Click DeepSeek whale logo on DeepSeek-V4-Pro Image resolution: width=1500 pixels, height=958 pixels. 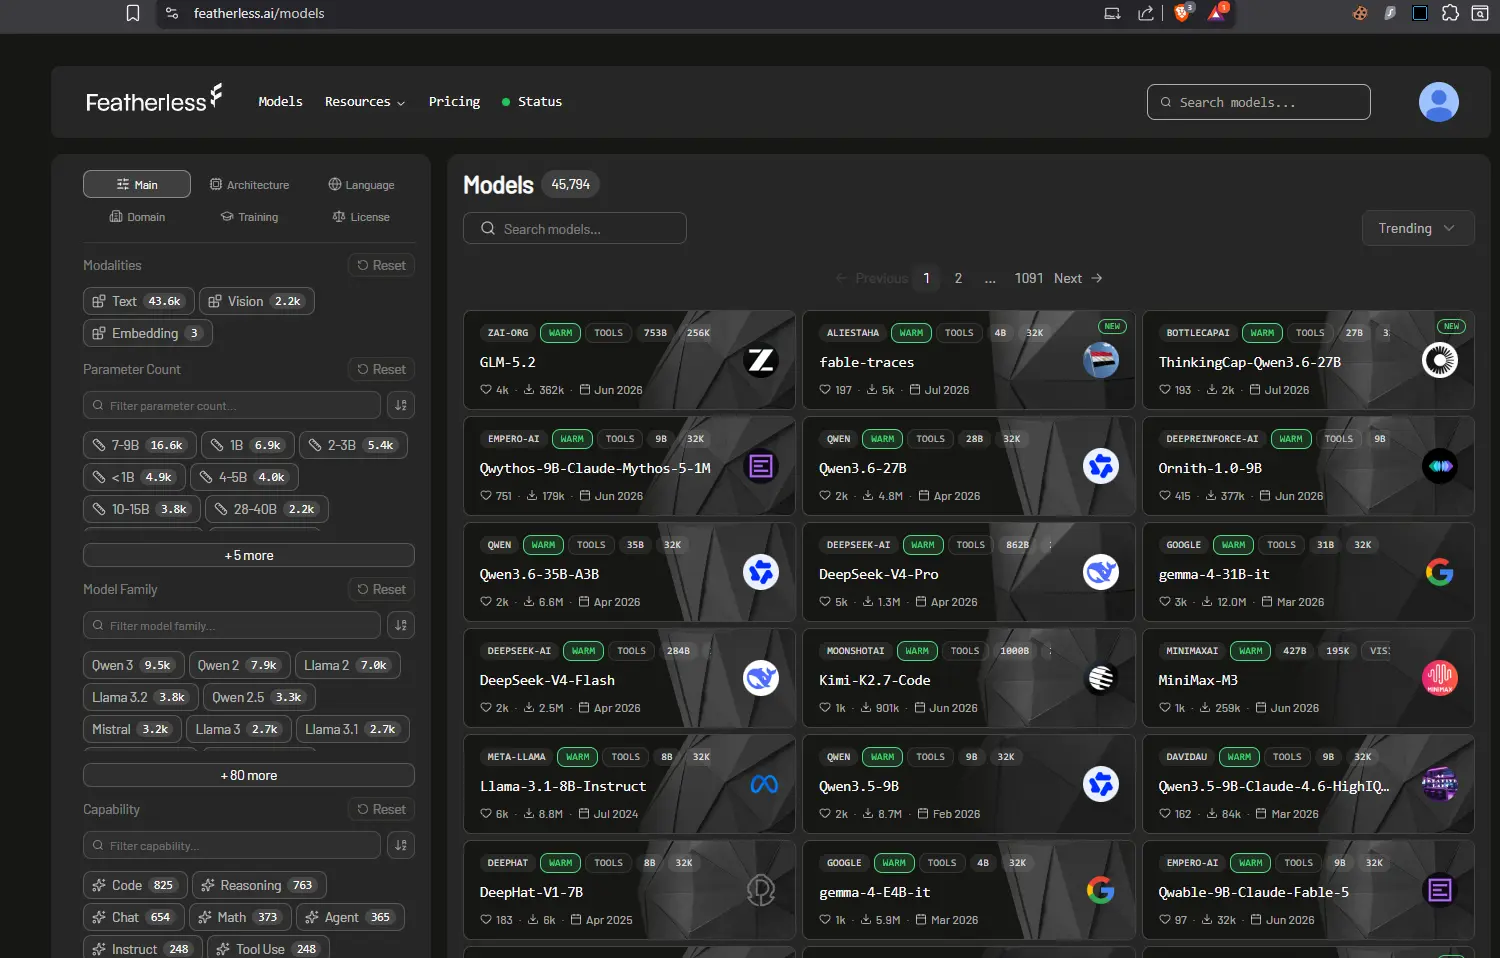[x=1101, y=572]
